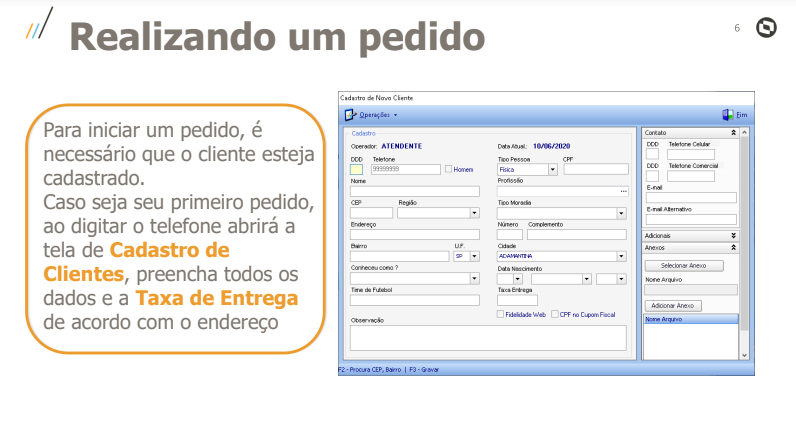Click the Time de Futebol field
Viewport: 796px width, 445px height.
(415, 300)
